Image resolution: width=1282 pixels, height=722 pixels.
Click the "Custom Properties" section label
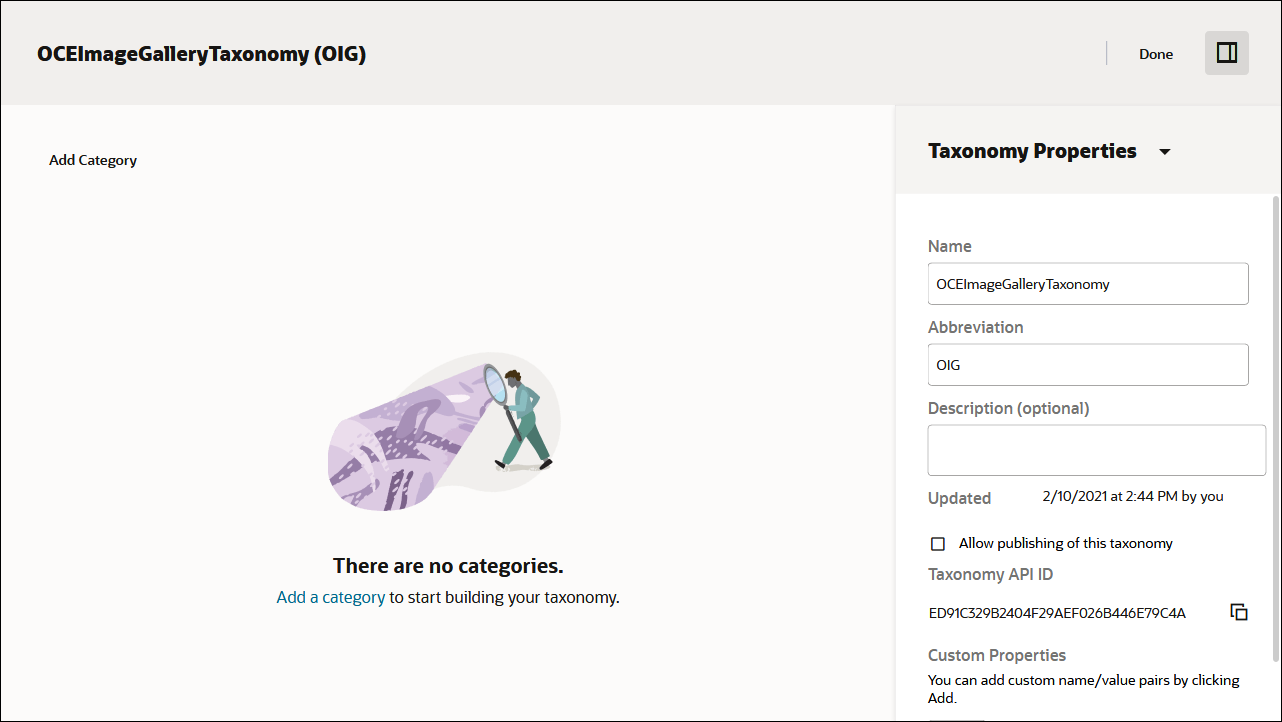point(996,655)
